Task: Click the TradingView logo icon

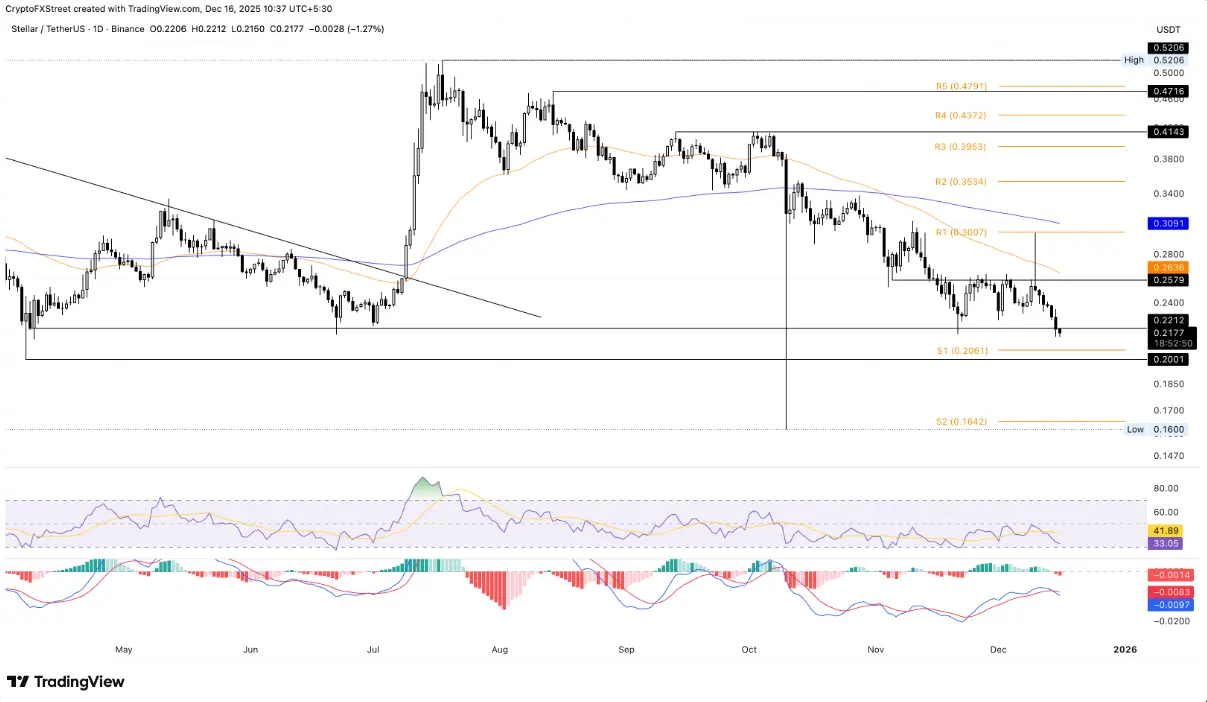Action: tap(17, 681)
